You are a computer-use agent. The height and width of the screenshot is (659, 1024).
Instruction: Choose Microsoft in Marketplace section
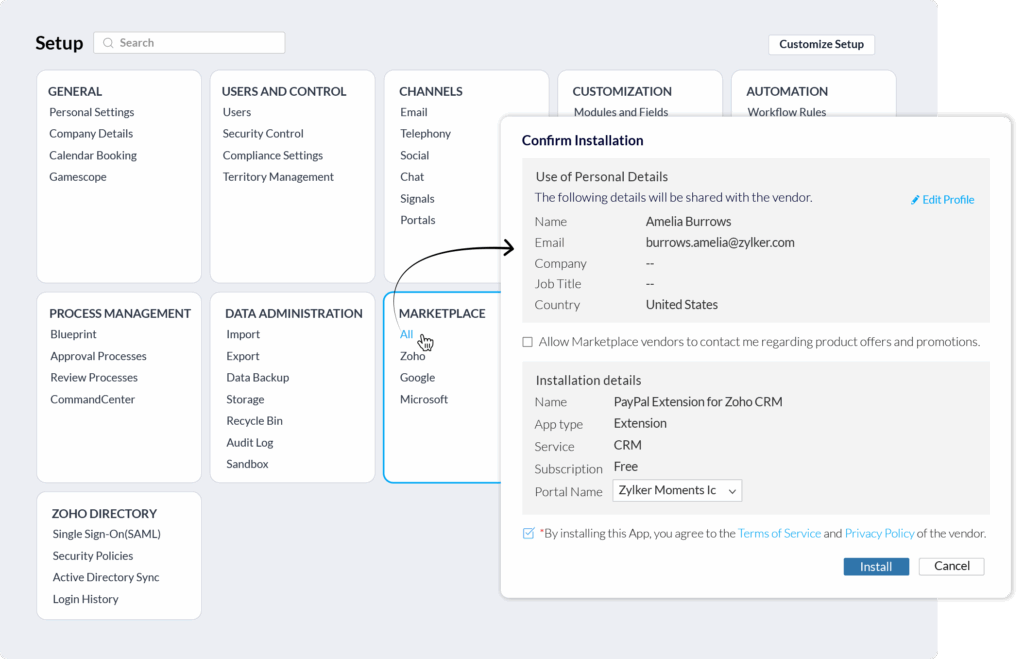click(424, 400)
